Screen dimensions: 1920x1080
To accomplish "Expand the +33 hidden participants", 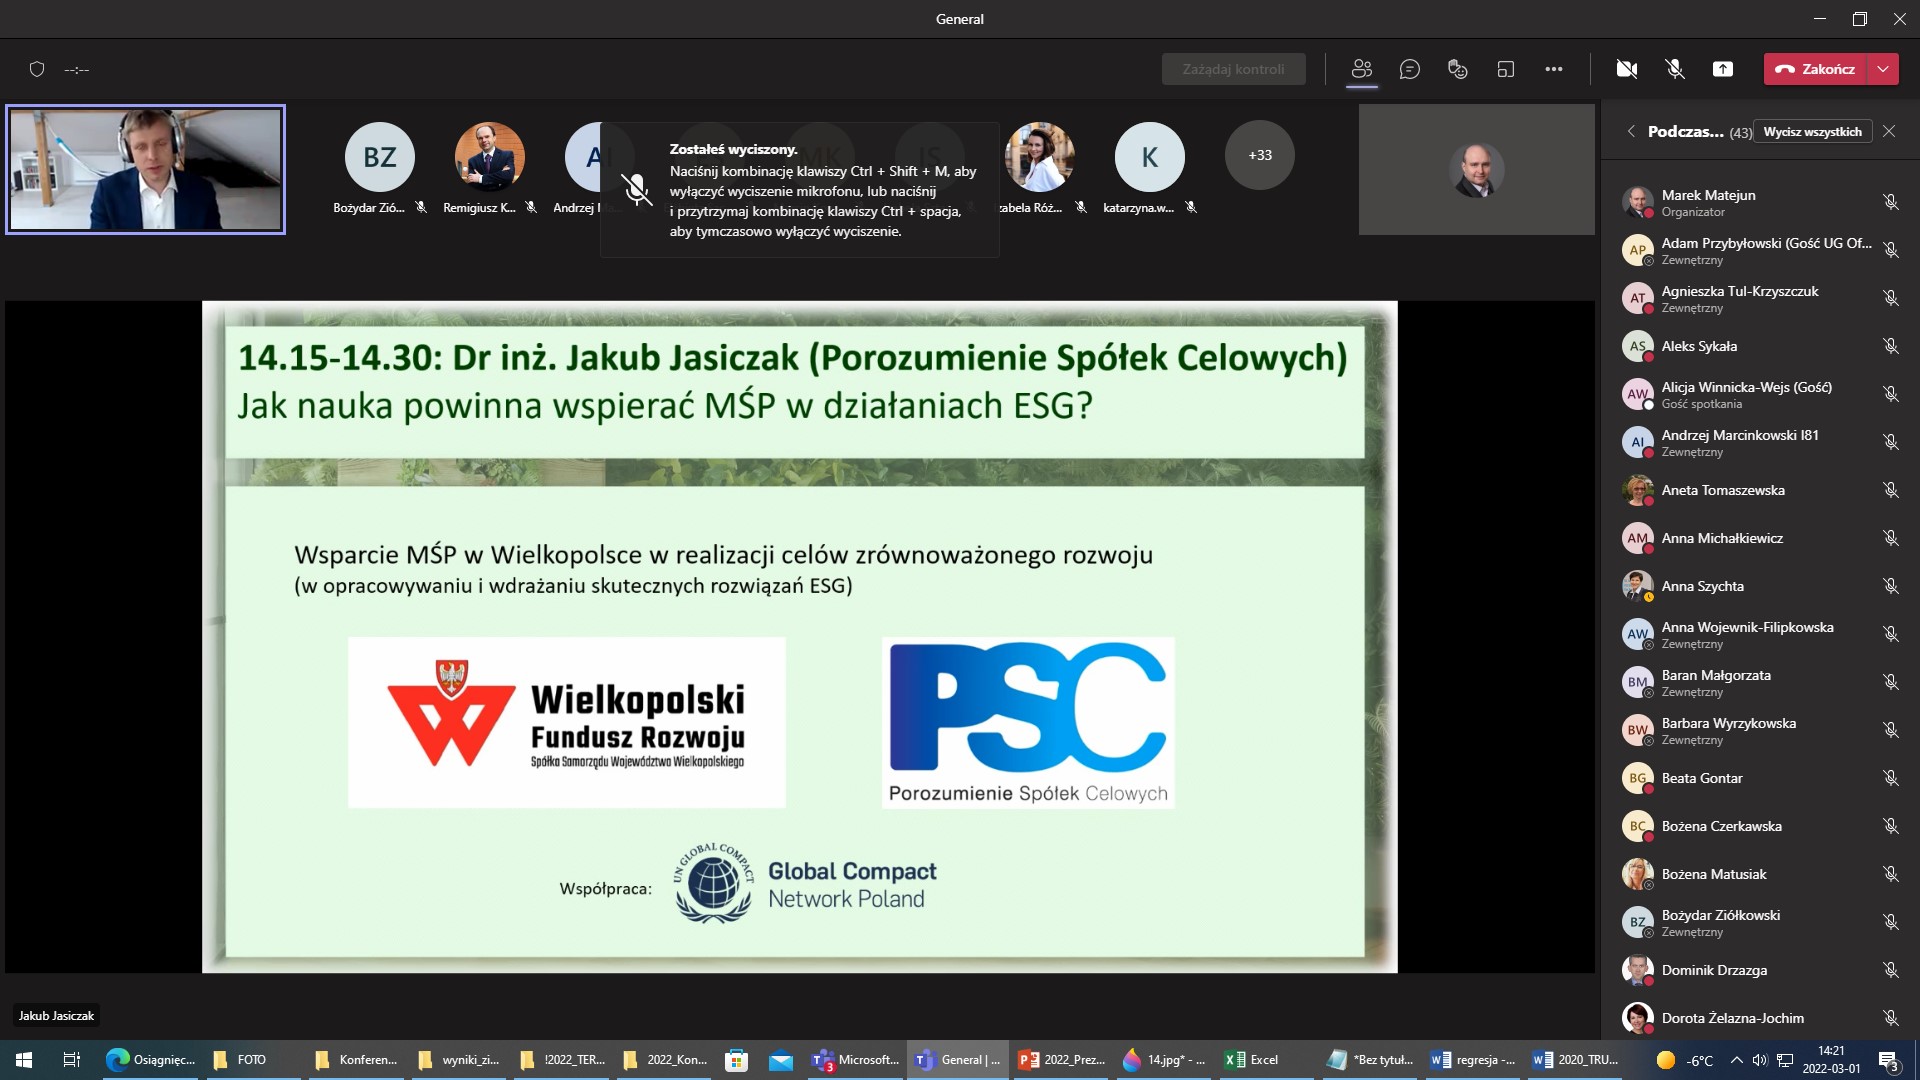I will (x=1259, y=155).
